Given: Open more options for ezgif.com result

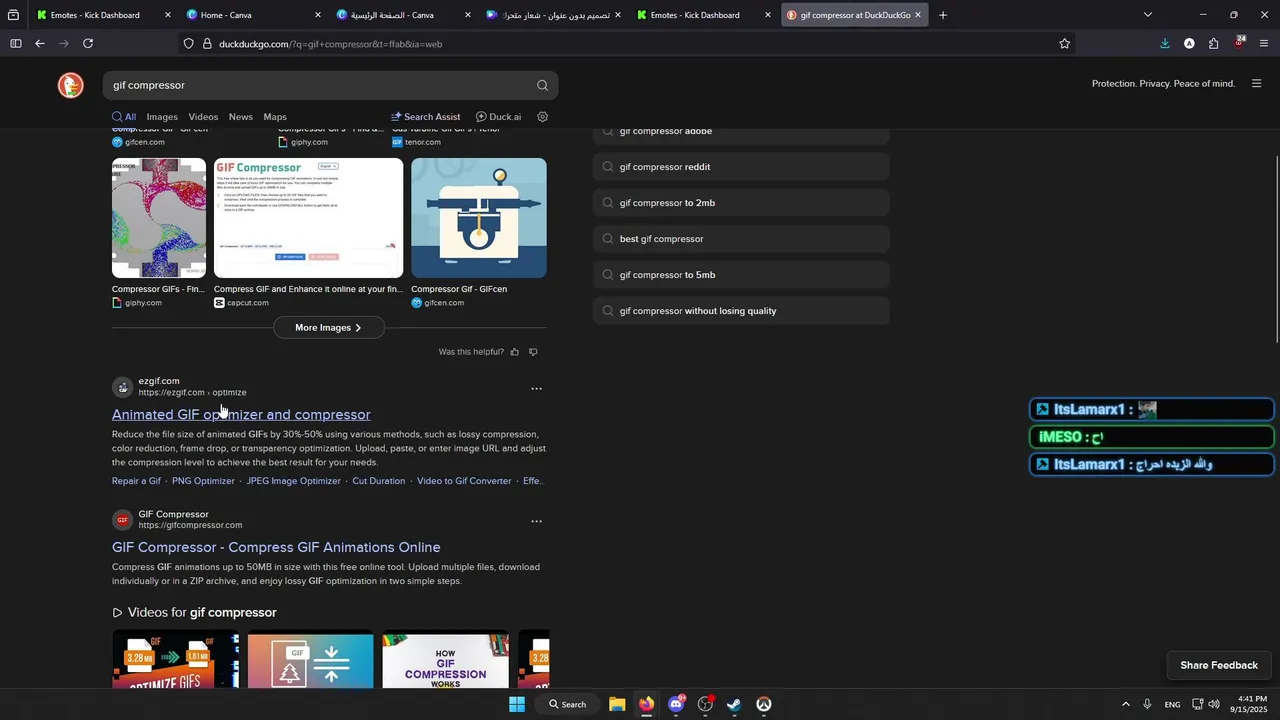Looking at the screenshot, I should click(x=536, y=388).
